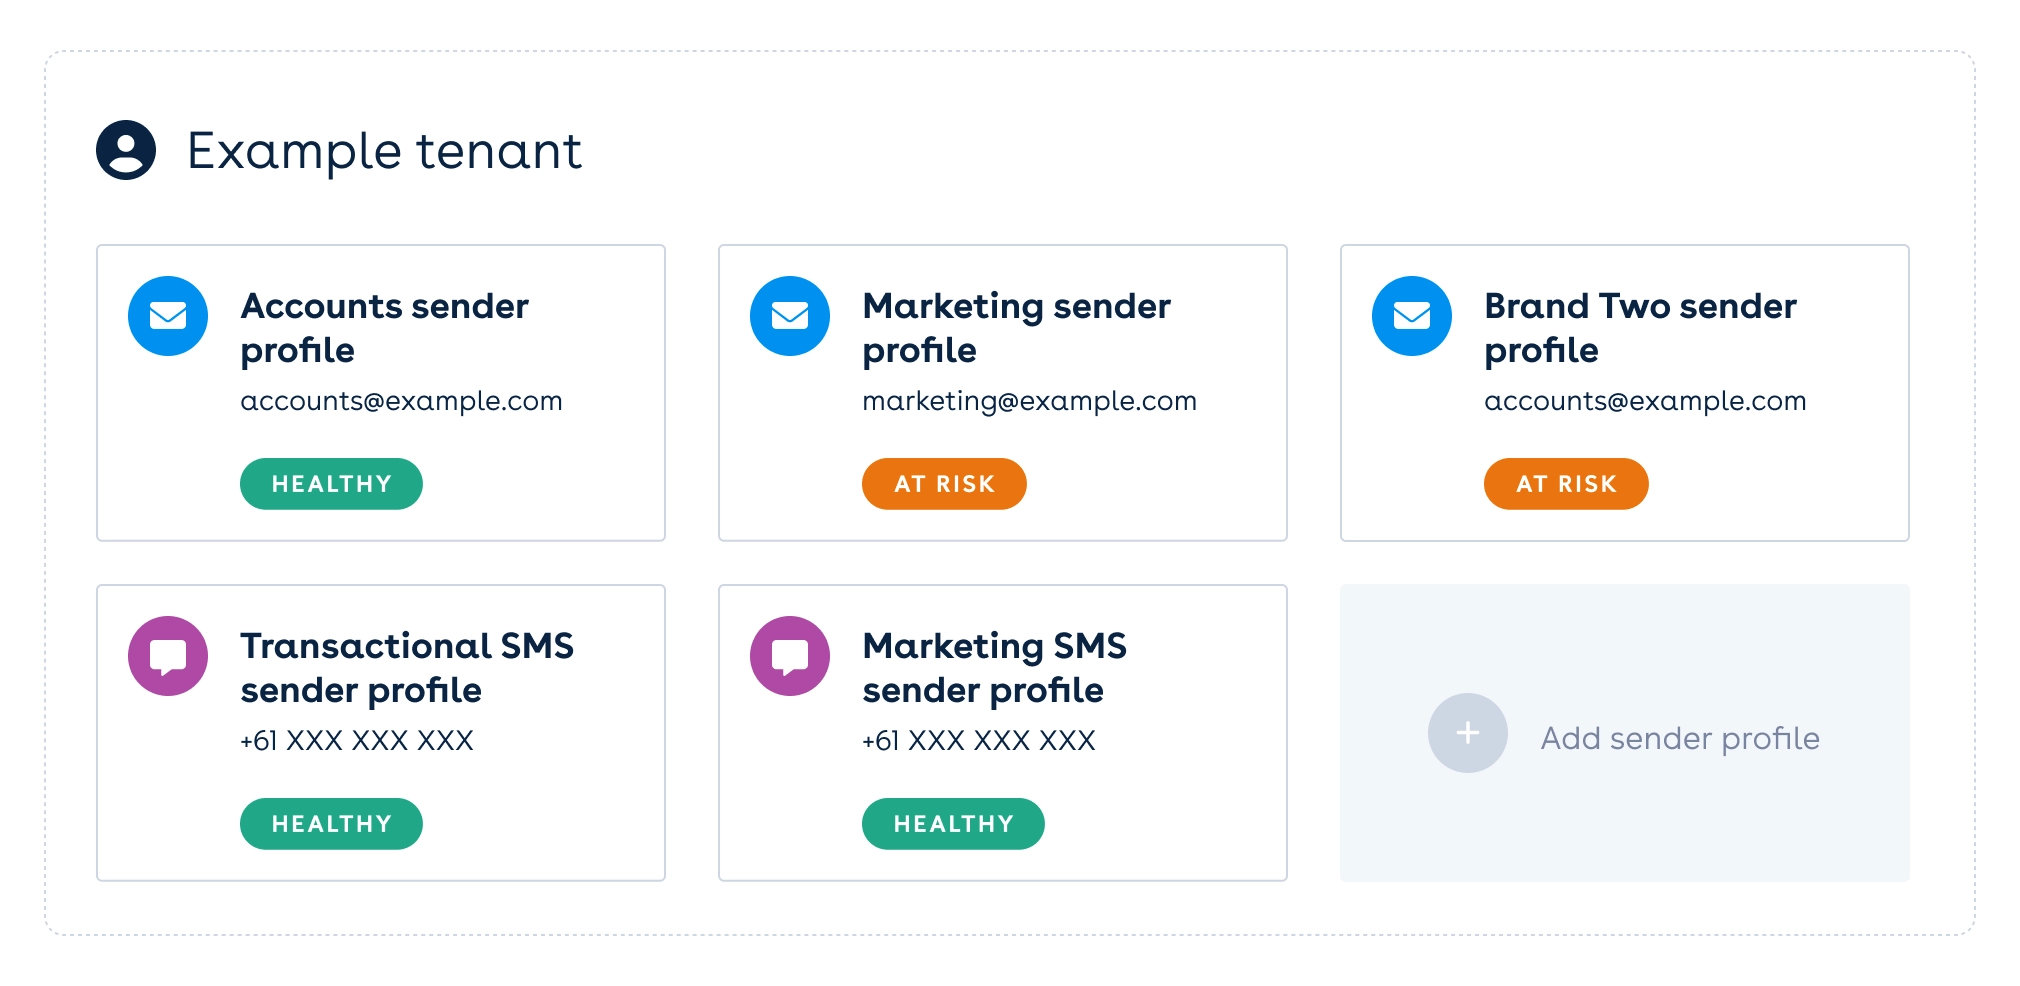Click AT RISK badge on Brand Two profile
Viewport: 2020px width, 986px height.
click(1566, 484)
